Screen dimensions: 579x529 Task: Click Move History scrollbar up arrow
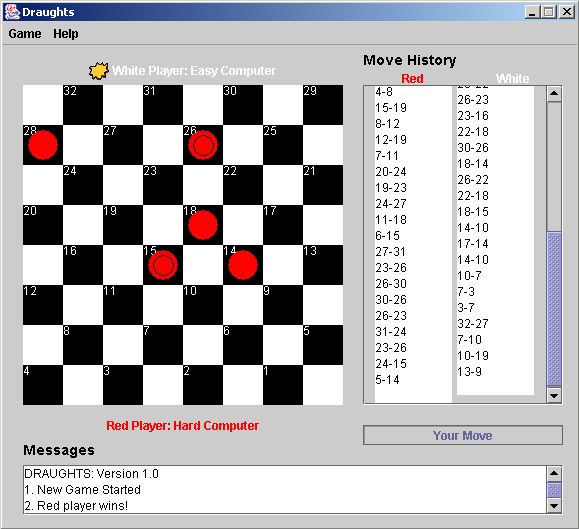pos(554,93)
